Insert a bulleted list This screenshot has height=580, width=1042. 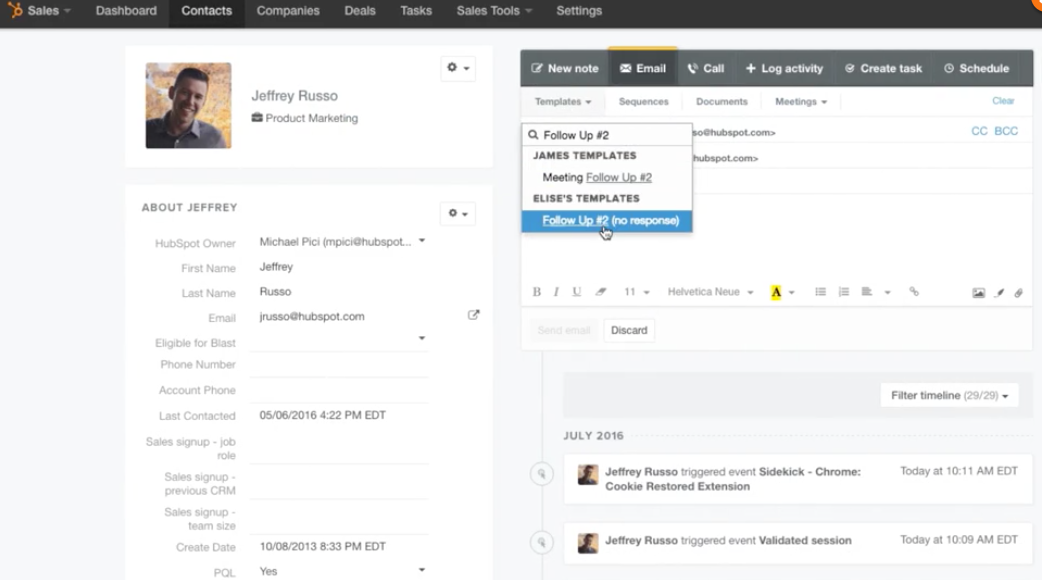821,292
